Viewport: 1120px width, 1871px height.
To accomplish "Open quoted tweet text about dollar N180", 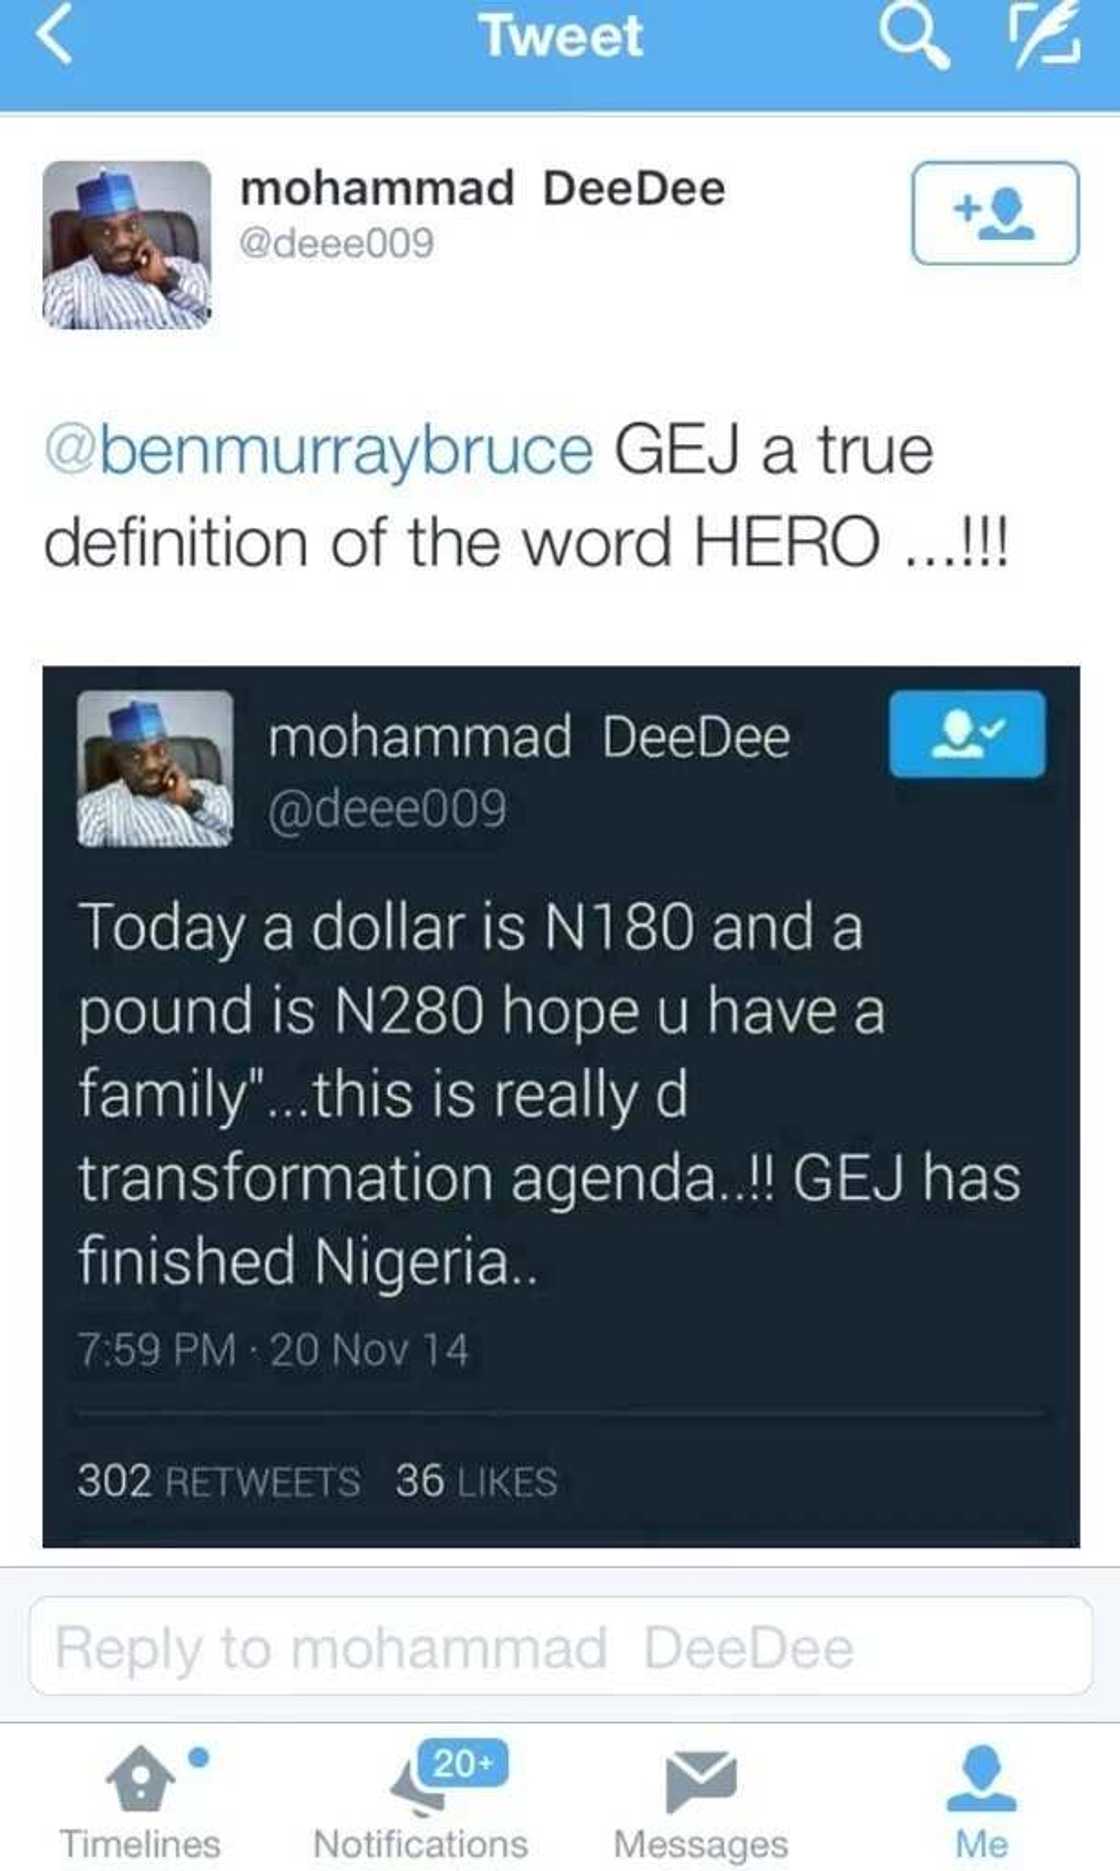I will pyautogui.click(x=550, y=1093).
